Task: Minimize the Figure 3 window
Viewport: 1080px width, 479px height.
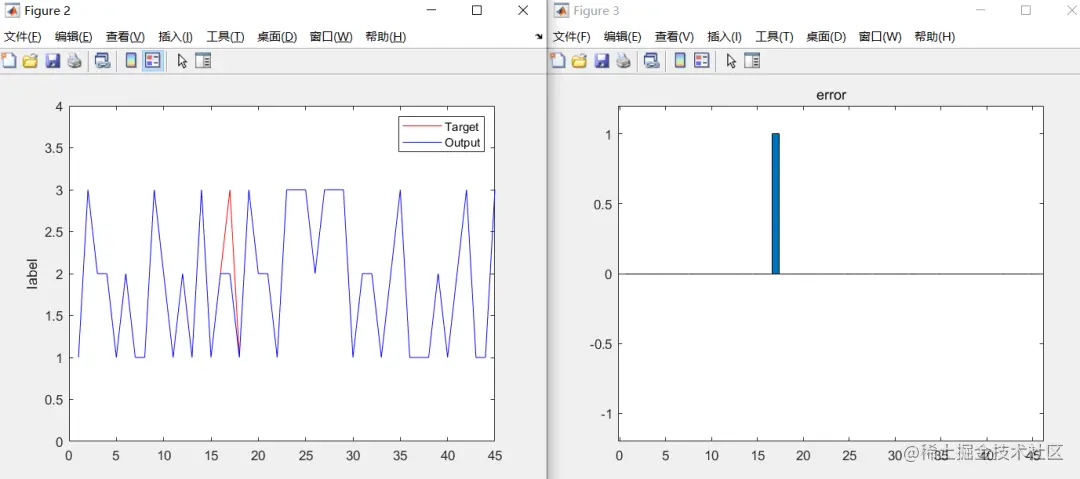Action: click(980, 10)
